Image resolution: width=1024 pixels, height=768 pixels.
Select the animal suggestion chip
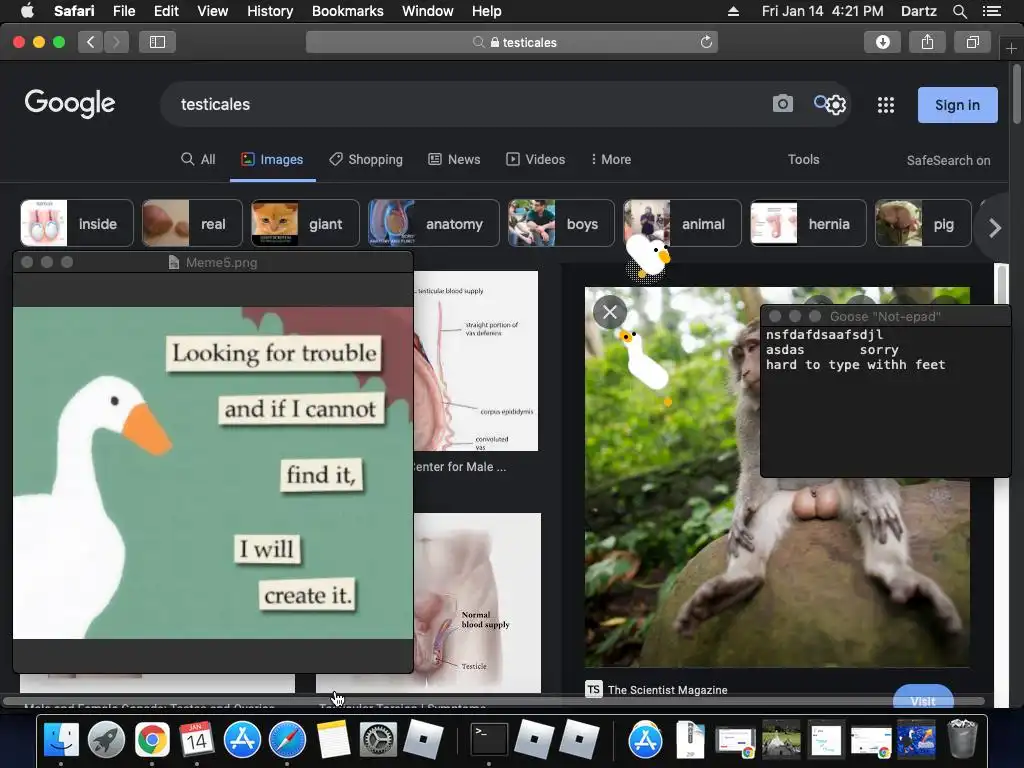coord(682,223)
